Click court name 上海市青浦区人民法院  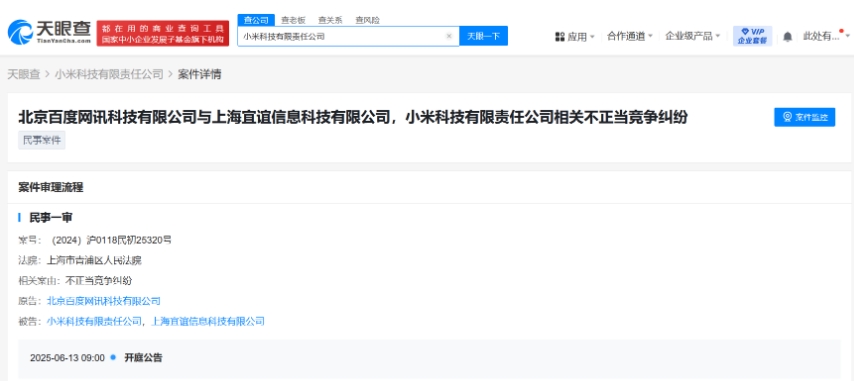coord(94,260)
